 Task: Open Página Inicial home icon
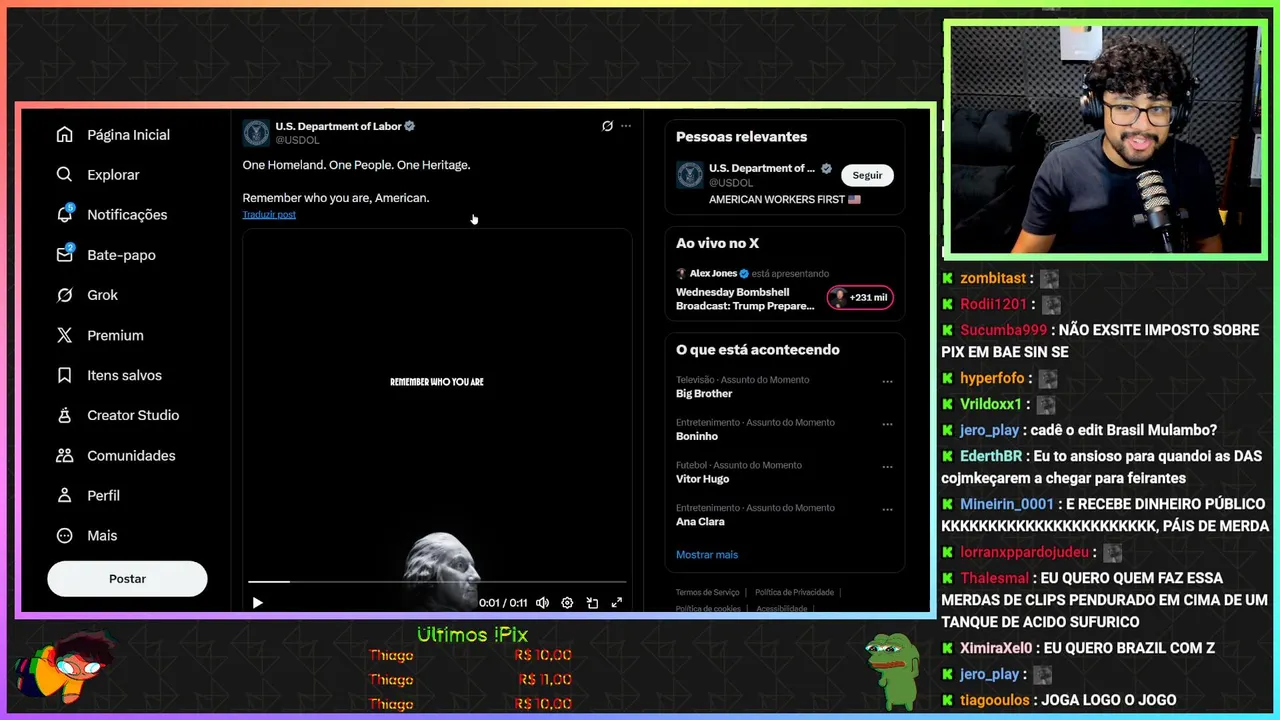65,134
